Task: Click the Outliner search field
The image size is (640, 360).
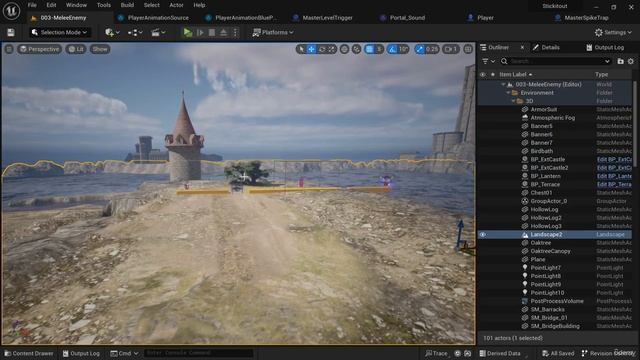Action: click(556, 61)
